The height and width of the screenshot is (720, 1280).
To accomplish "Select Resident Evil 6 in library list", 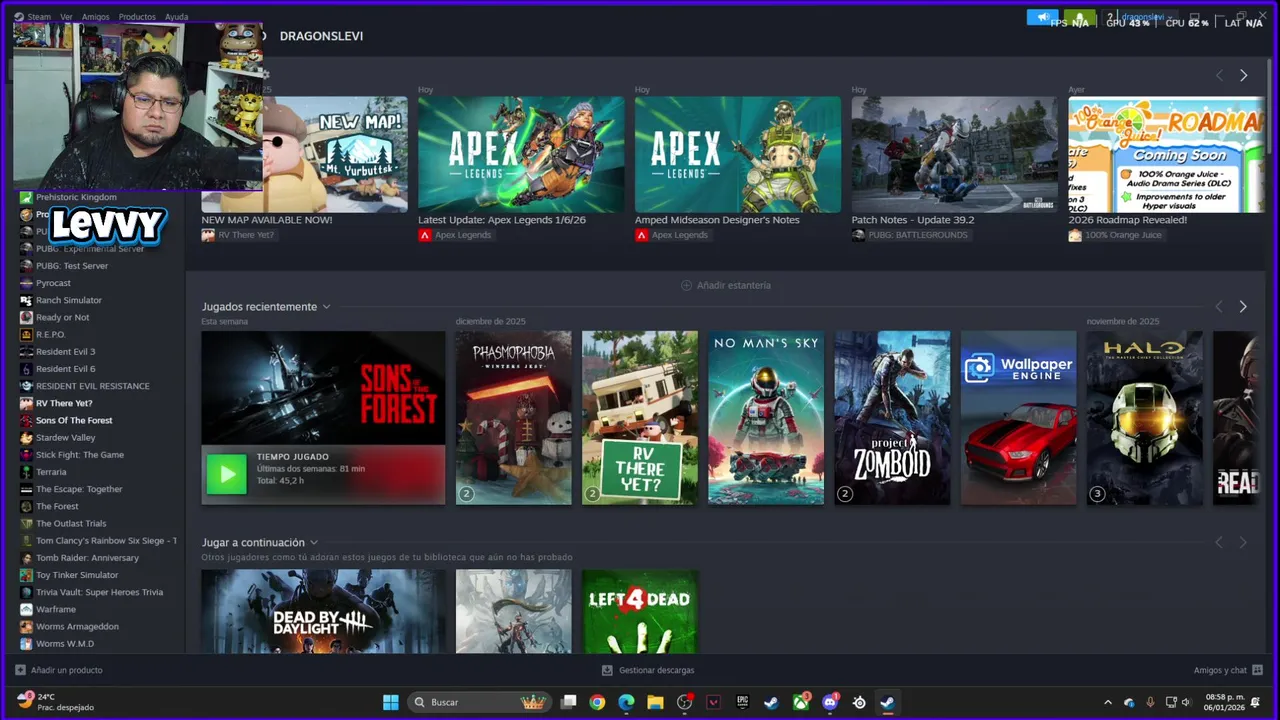I will pos(66,369).
